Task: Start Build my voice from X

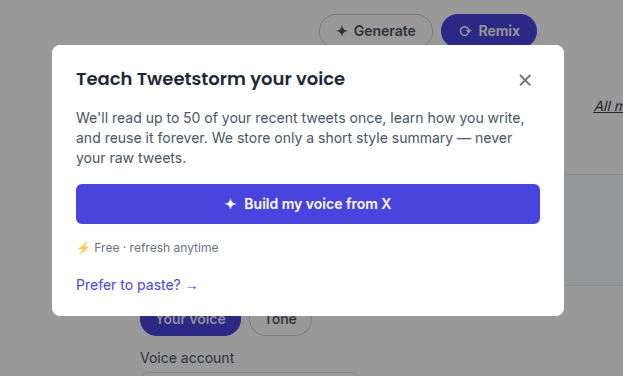Action: (x=308, y=204)
